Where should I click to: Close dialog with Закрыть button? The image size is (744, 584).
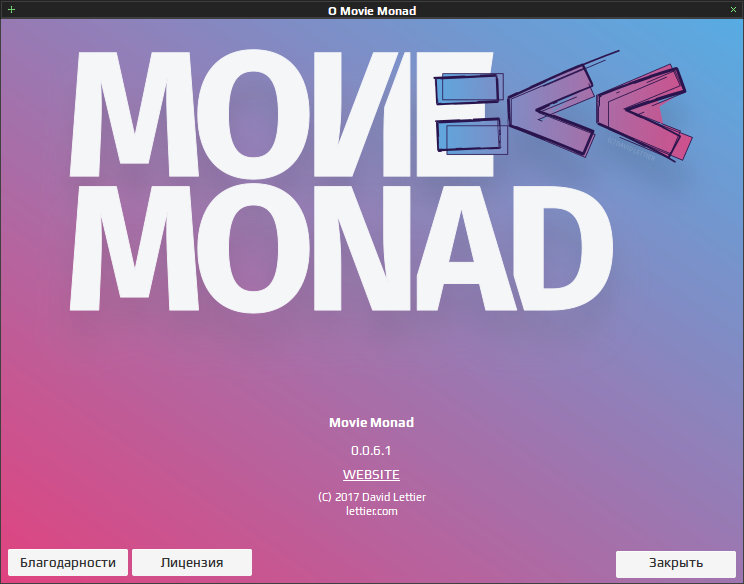point(676,563)
